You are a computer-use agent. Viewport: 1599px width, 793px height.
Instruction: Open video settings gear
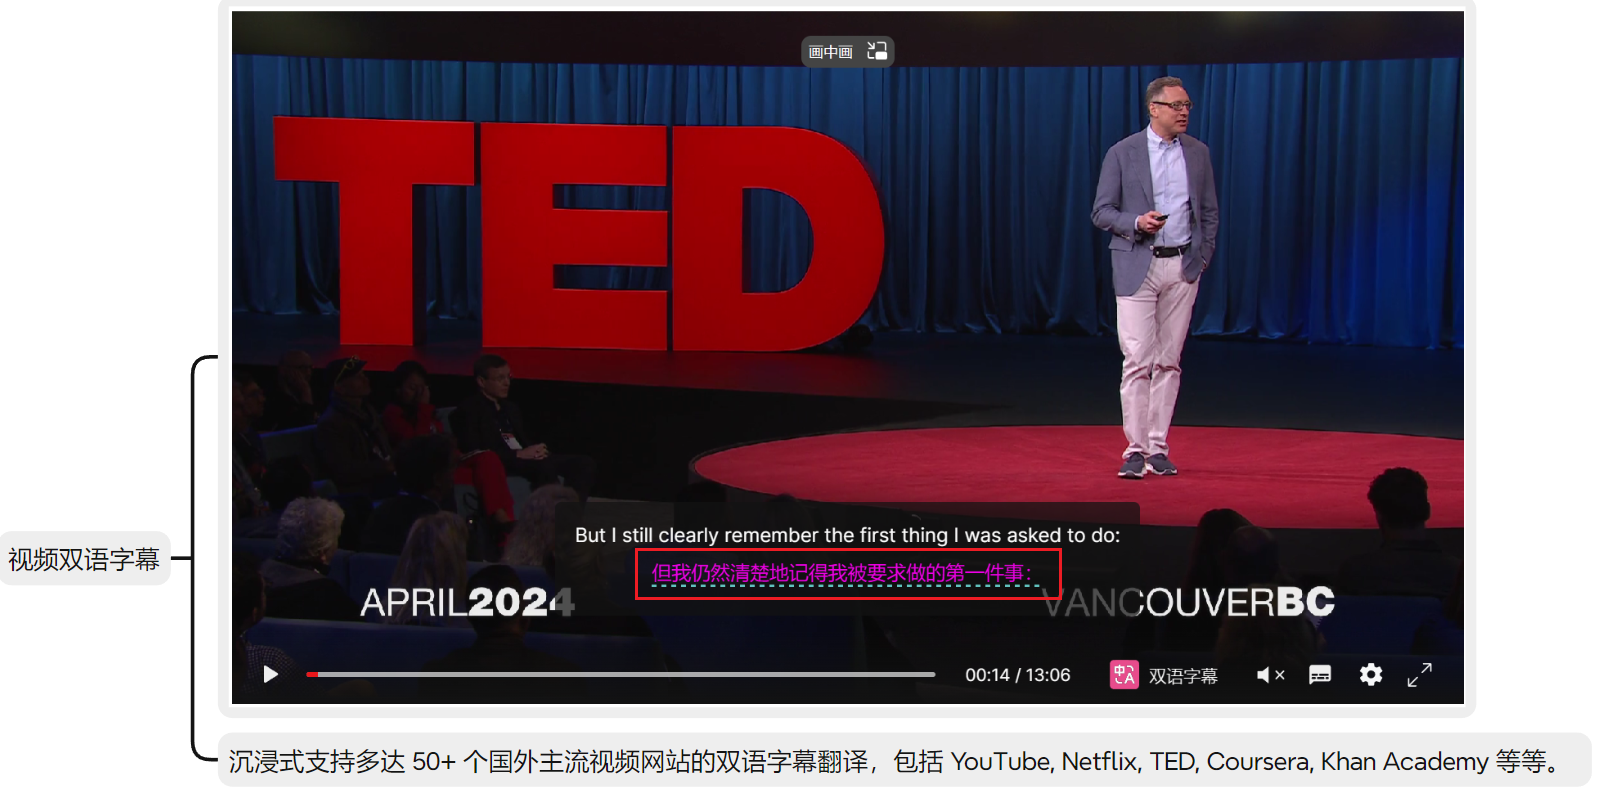click(1371, 675)
